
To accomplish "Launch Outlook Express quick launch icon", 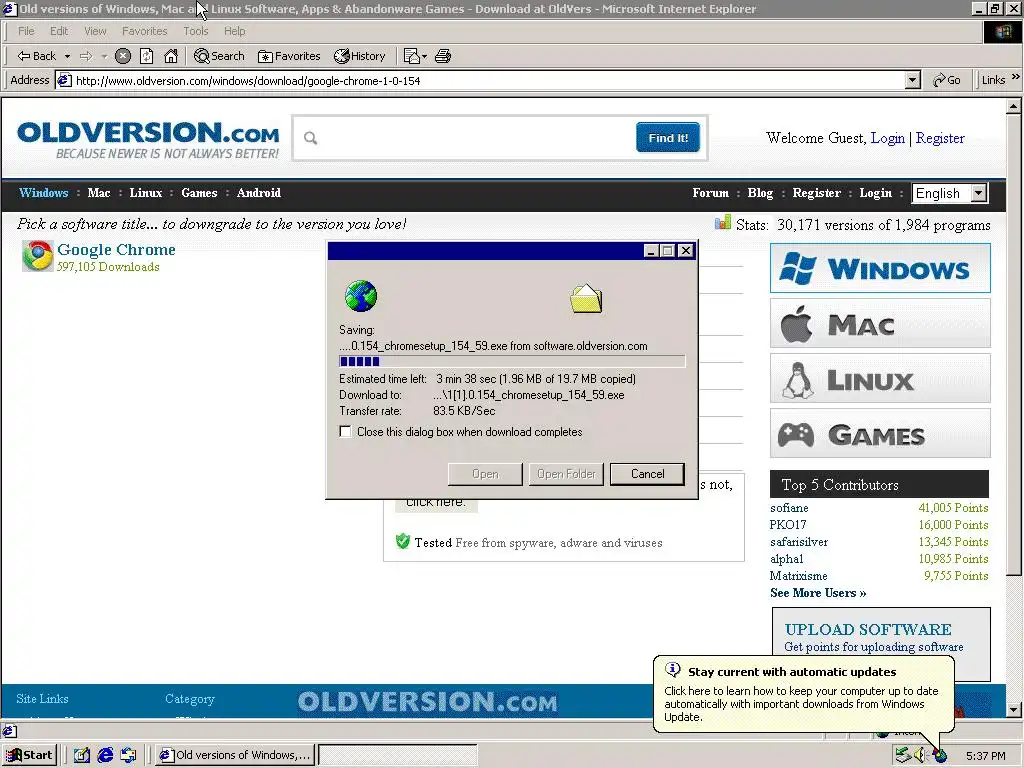I will pyautogui.click(x=129, y=755).
